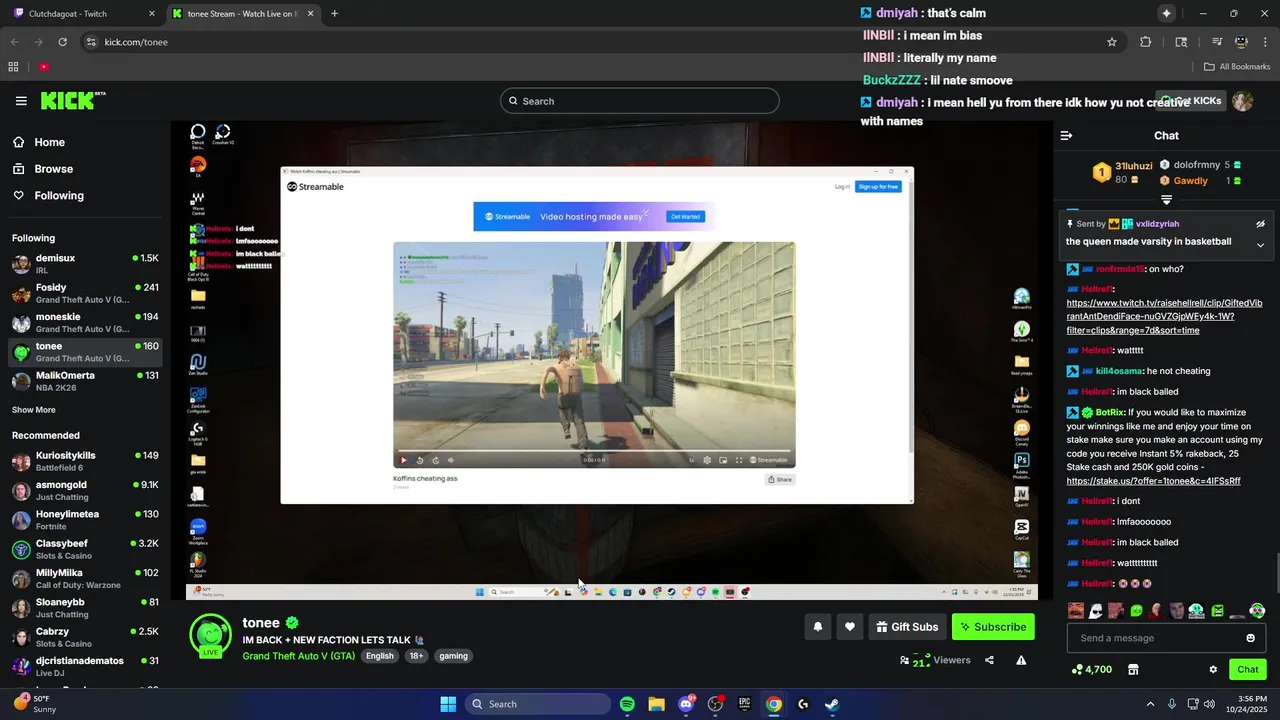Click the Gift Subs button
This screenshot has height=720, width=1280.
(x=907, y=627)
